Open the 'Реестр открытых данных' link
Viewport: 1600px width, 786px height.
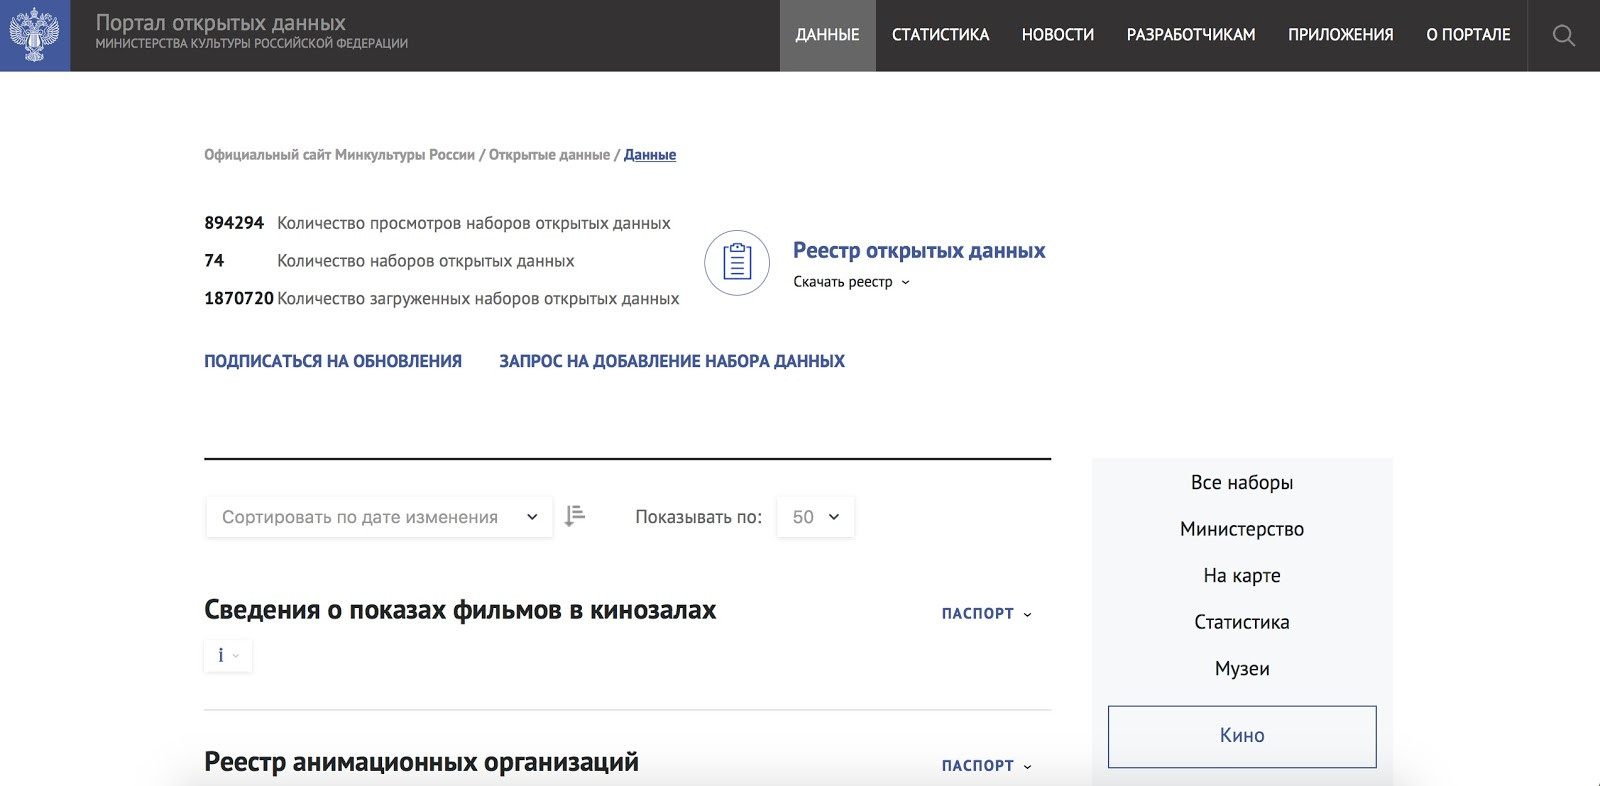point(918,251)
